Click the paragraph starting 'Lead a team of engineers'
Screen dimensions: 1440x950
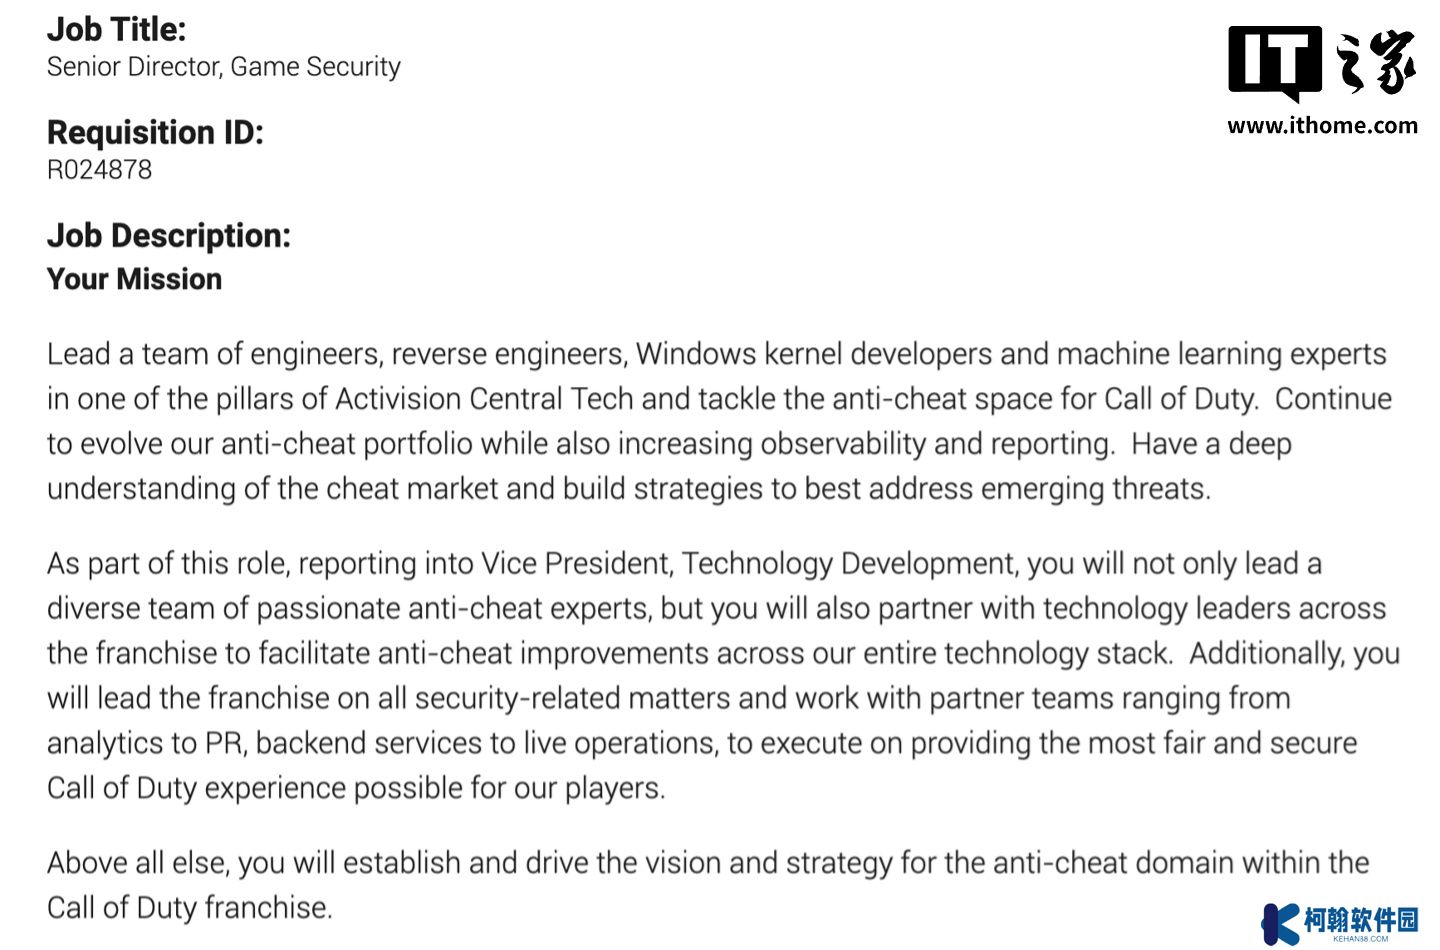719,421
